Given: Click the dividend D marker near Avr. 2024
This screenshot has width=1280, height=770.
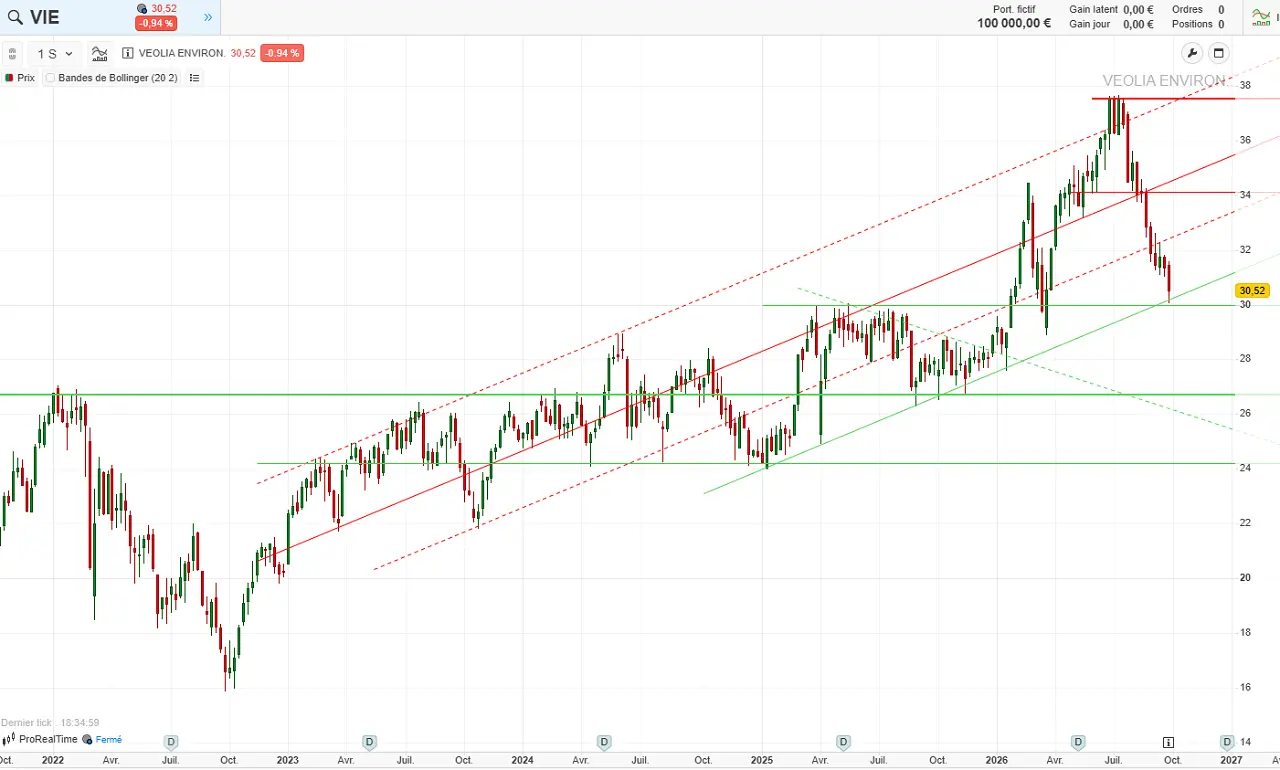Looking at the screenshot, I should pyautogui.click(x=604, y=742).
